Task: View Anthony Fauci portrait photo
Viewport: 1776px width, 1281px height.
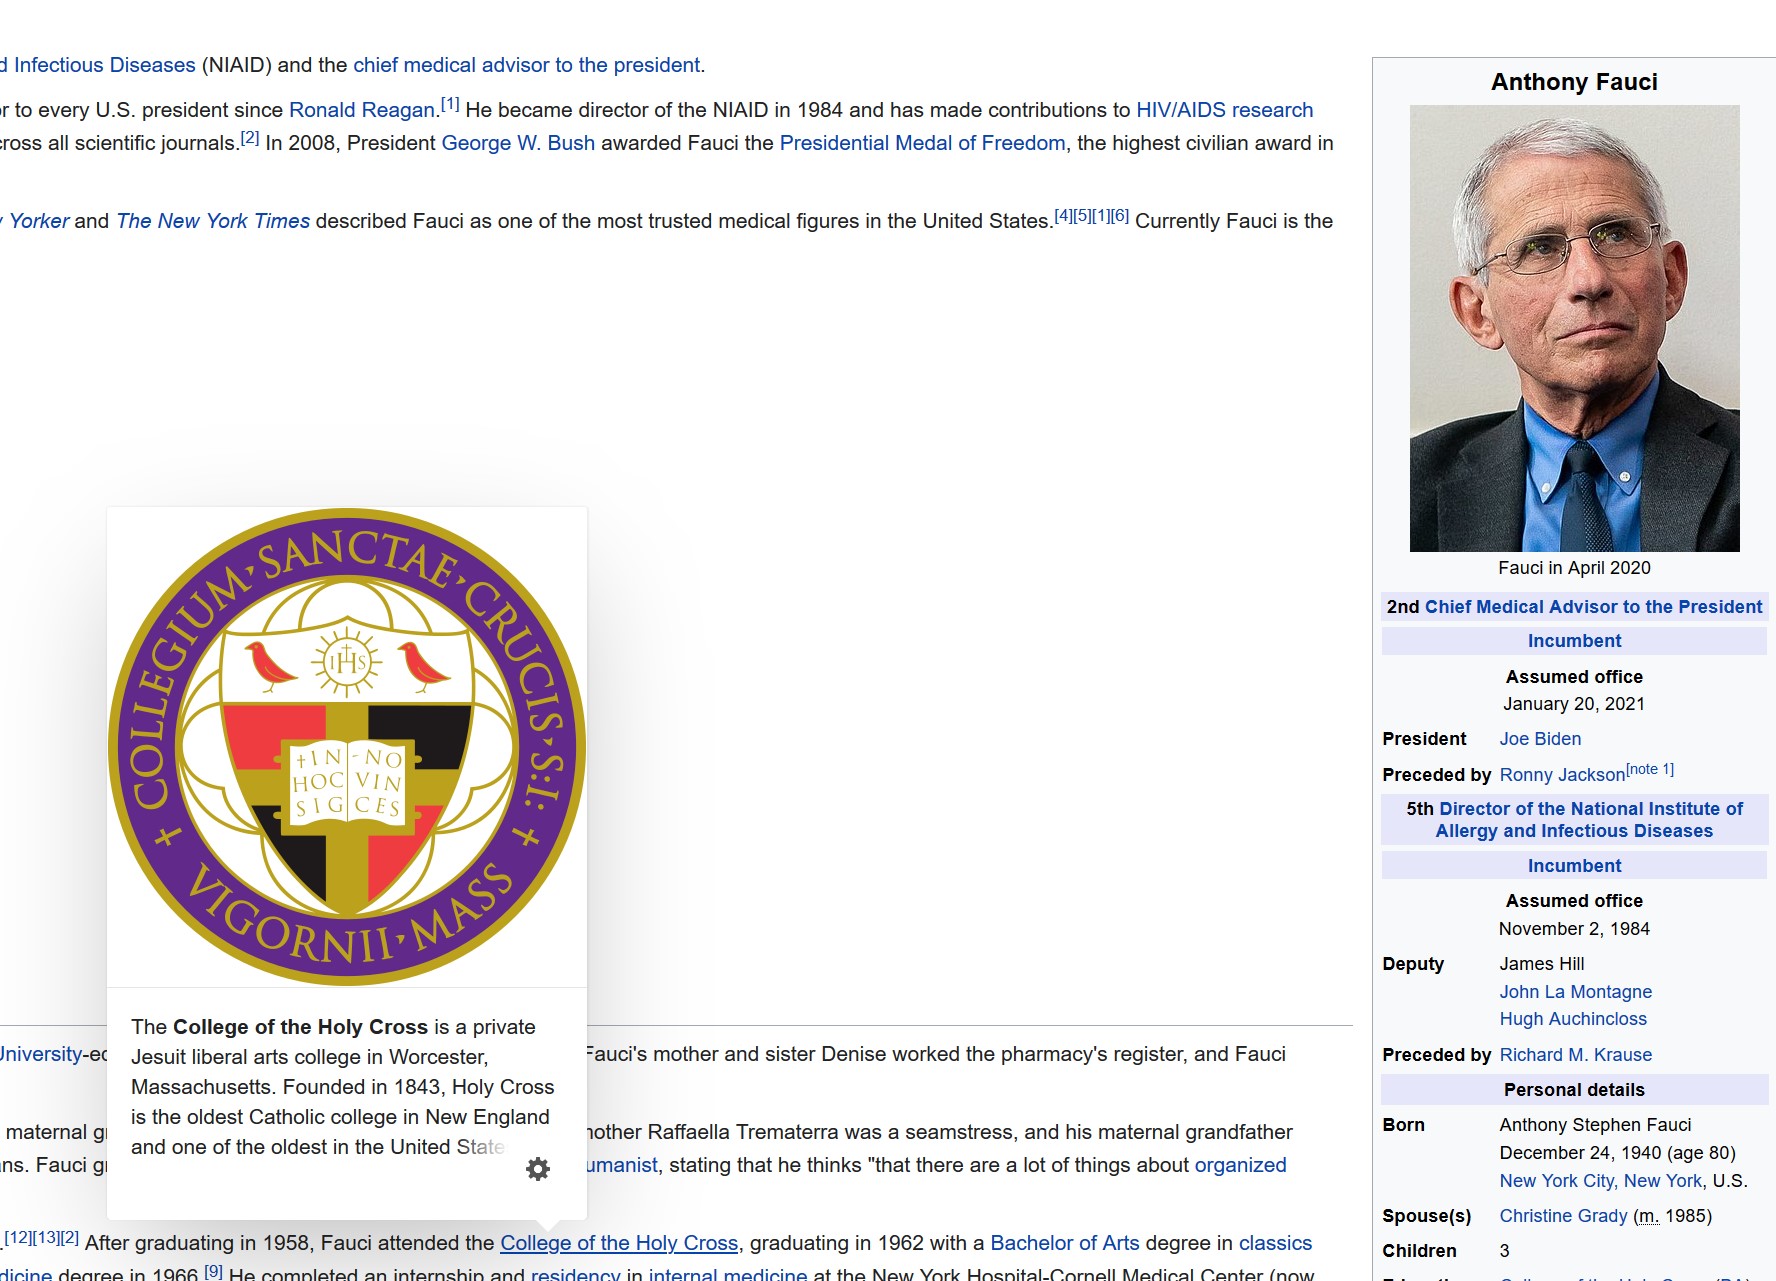Action: (1574, 328)
